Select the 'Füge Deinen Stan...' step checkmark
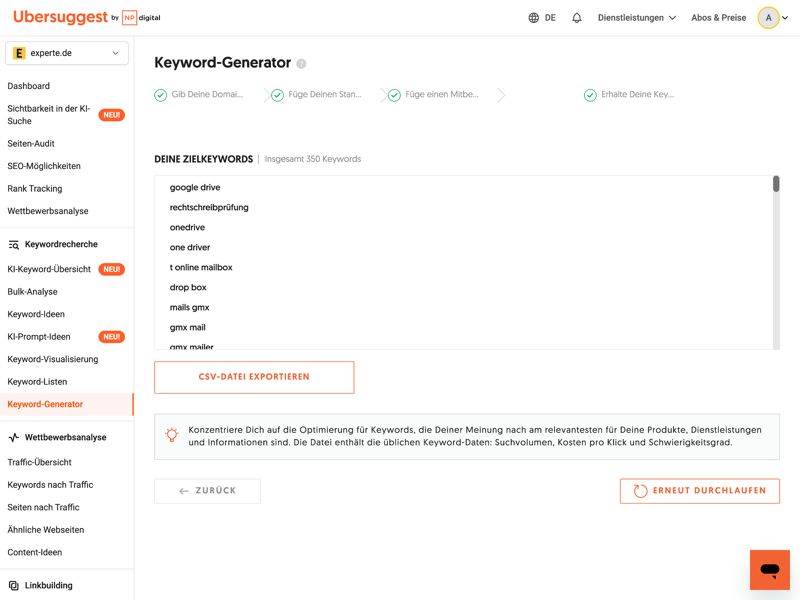Screen dimensions: 800x600 pos(278,95)
